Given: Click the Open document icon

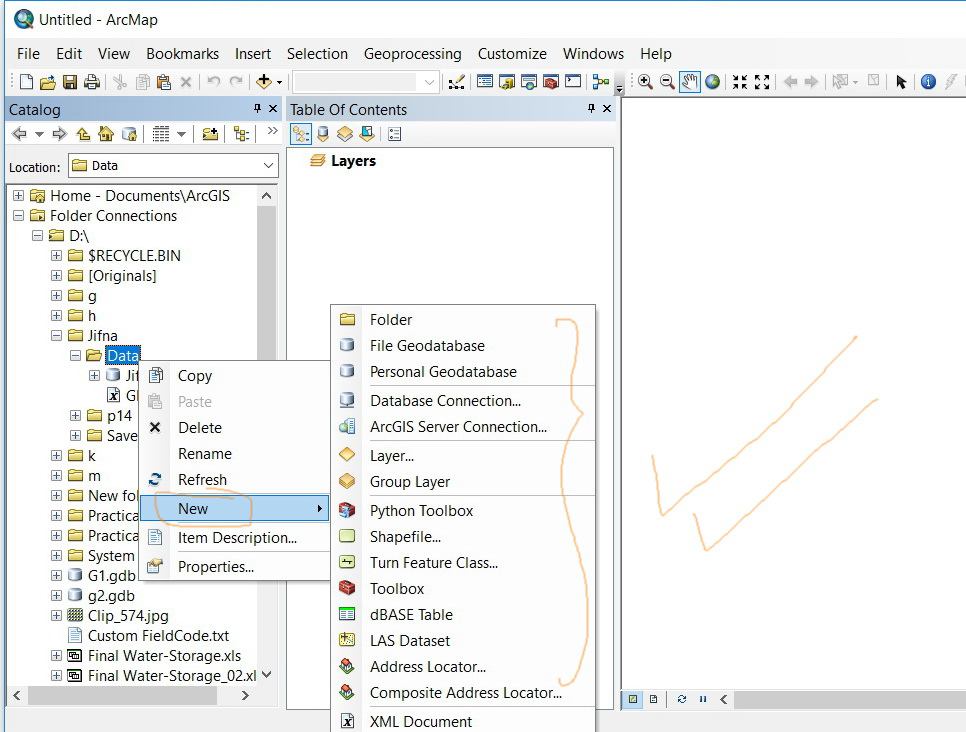Looking at the screenshot, I should point(47,81).
